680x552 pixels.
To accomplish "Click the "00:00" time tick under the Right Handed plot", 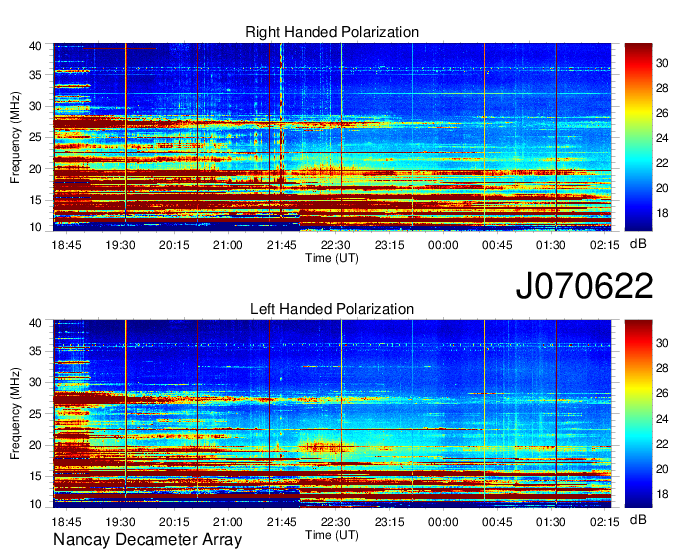I will click(x=443, y=245).
